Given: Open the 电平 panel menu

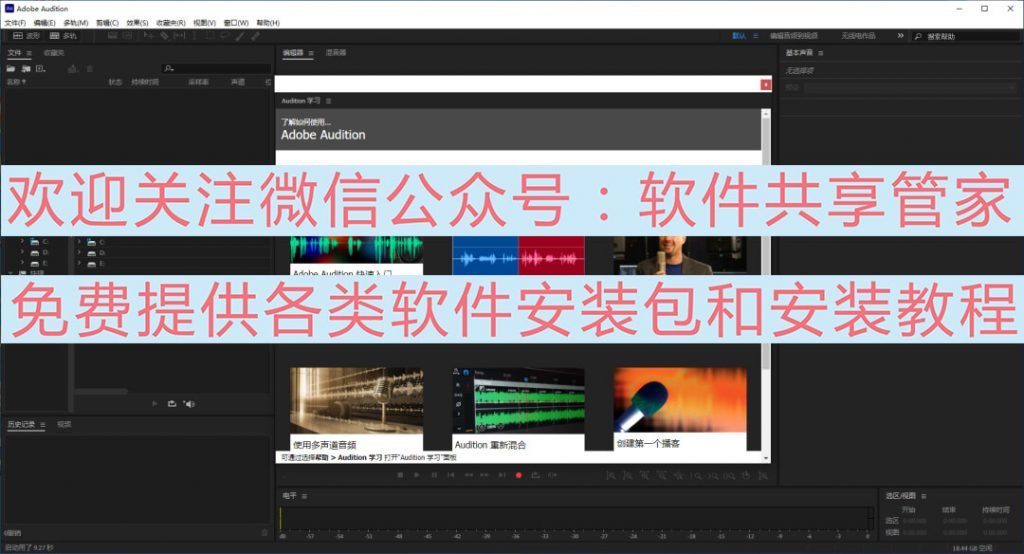Looking at the screenshot, I should point(304,496).
